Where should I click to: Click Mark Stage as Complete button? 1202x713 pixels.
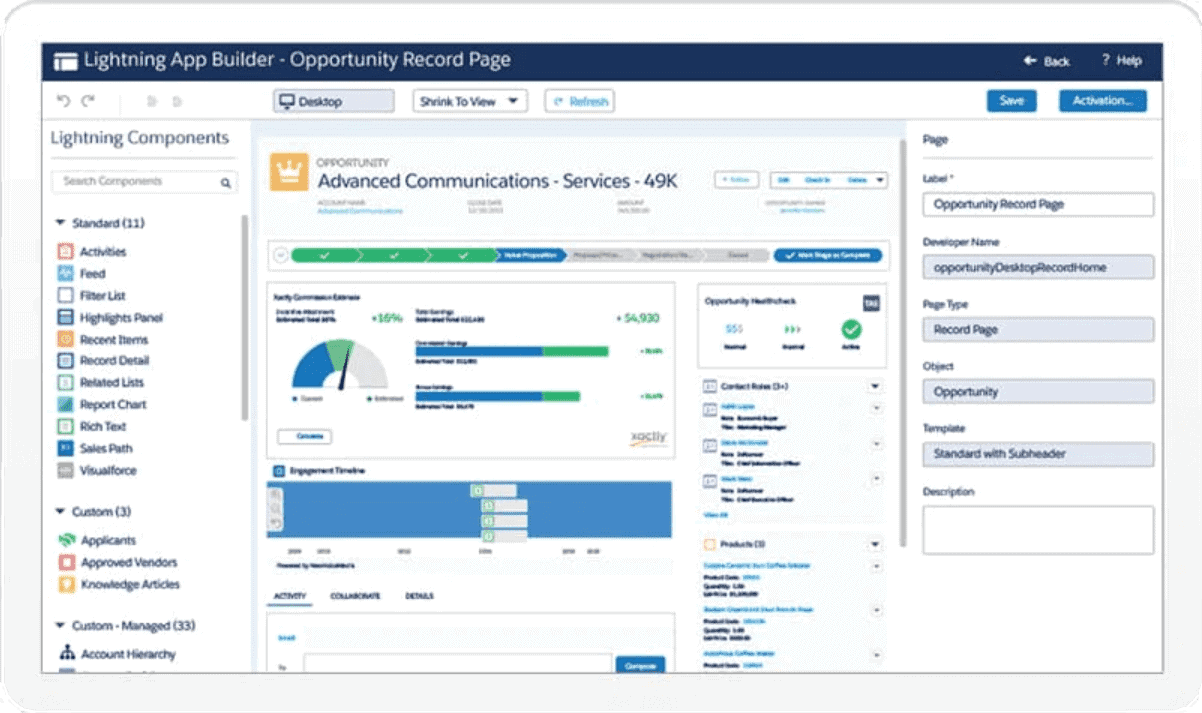828,255
